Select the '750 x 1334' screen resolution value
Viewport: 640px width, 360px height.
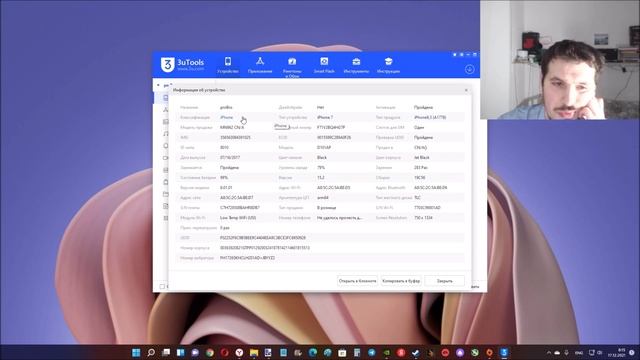click(x=423, y=218)
